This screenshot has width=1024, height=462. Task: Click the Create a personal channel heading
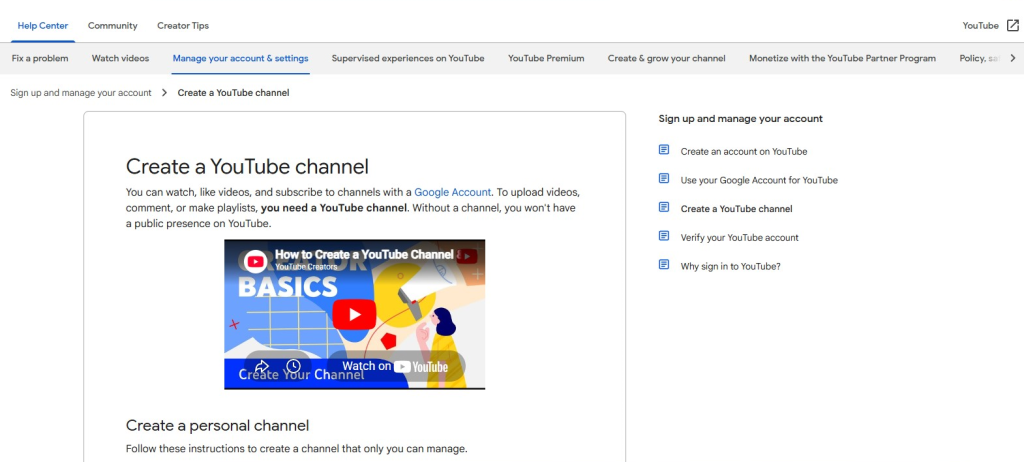tap(217, 425)
